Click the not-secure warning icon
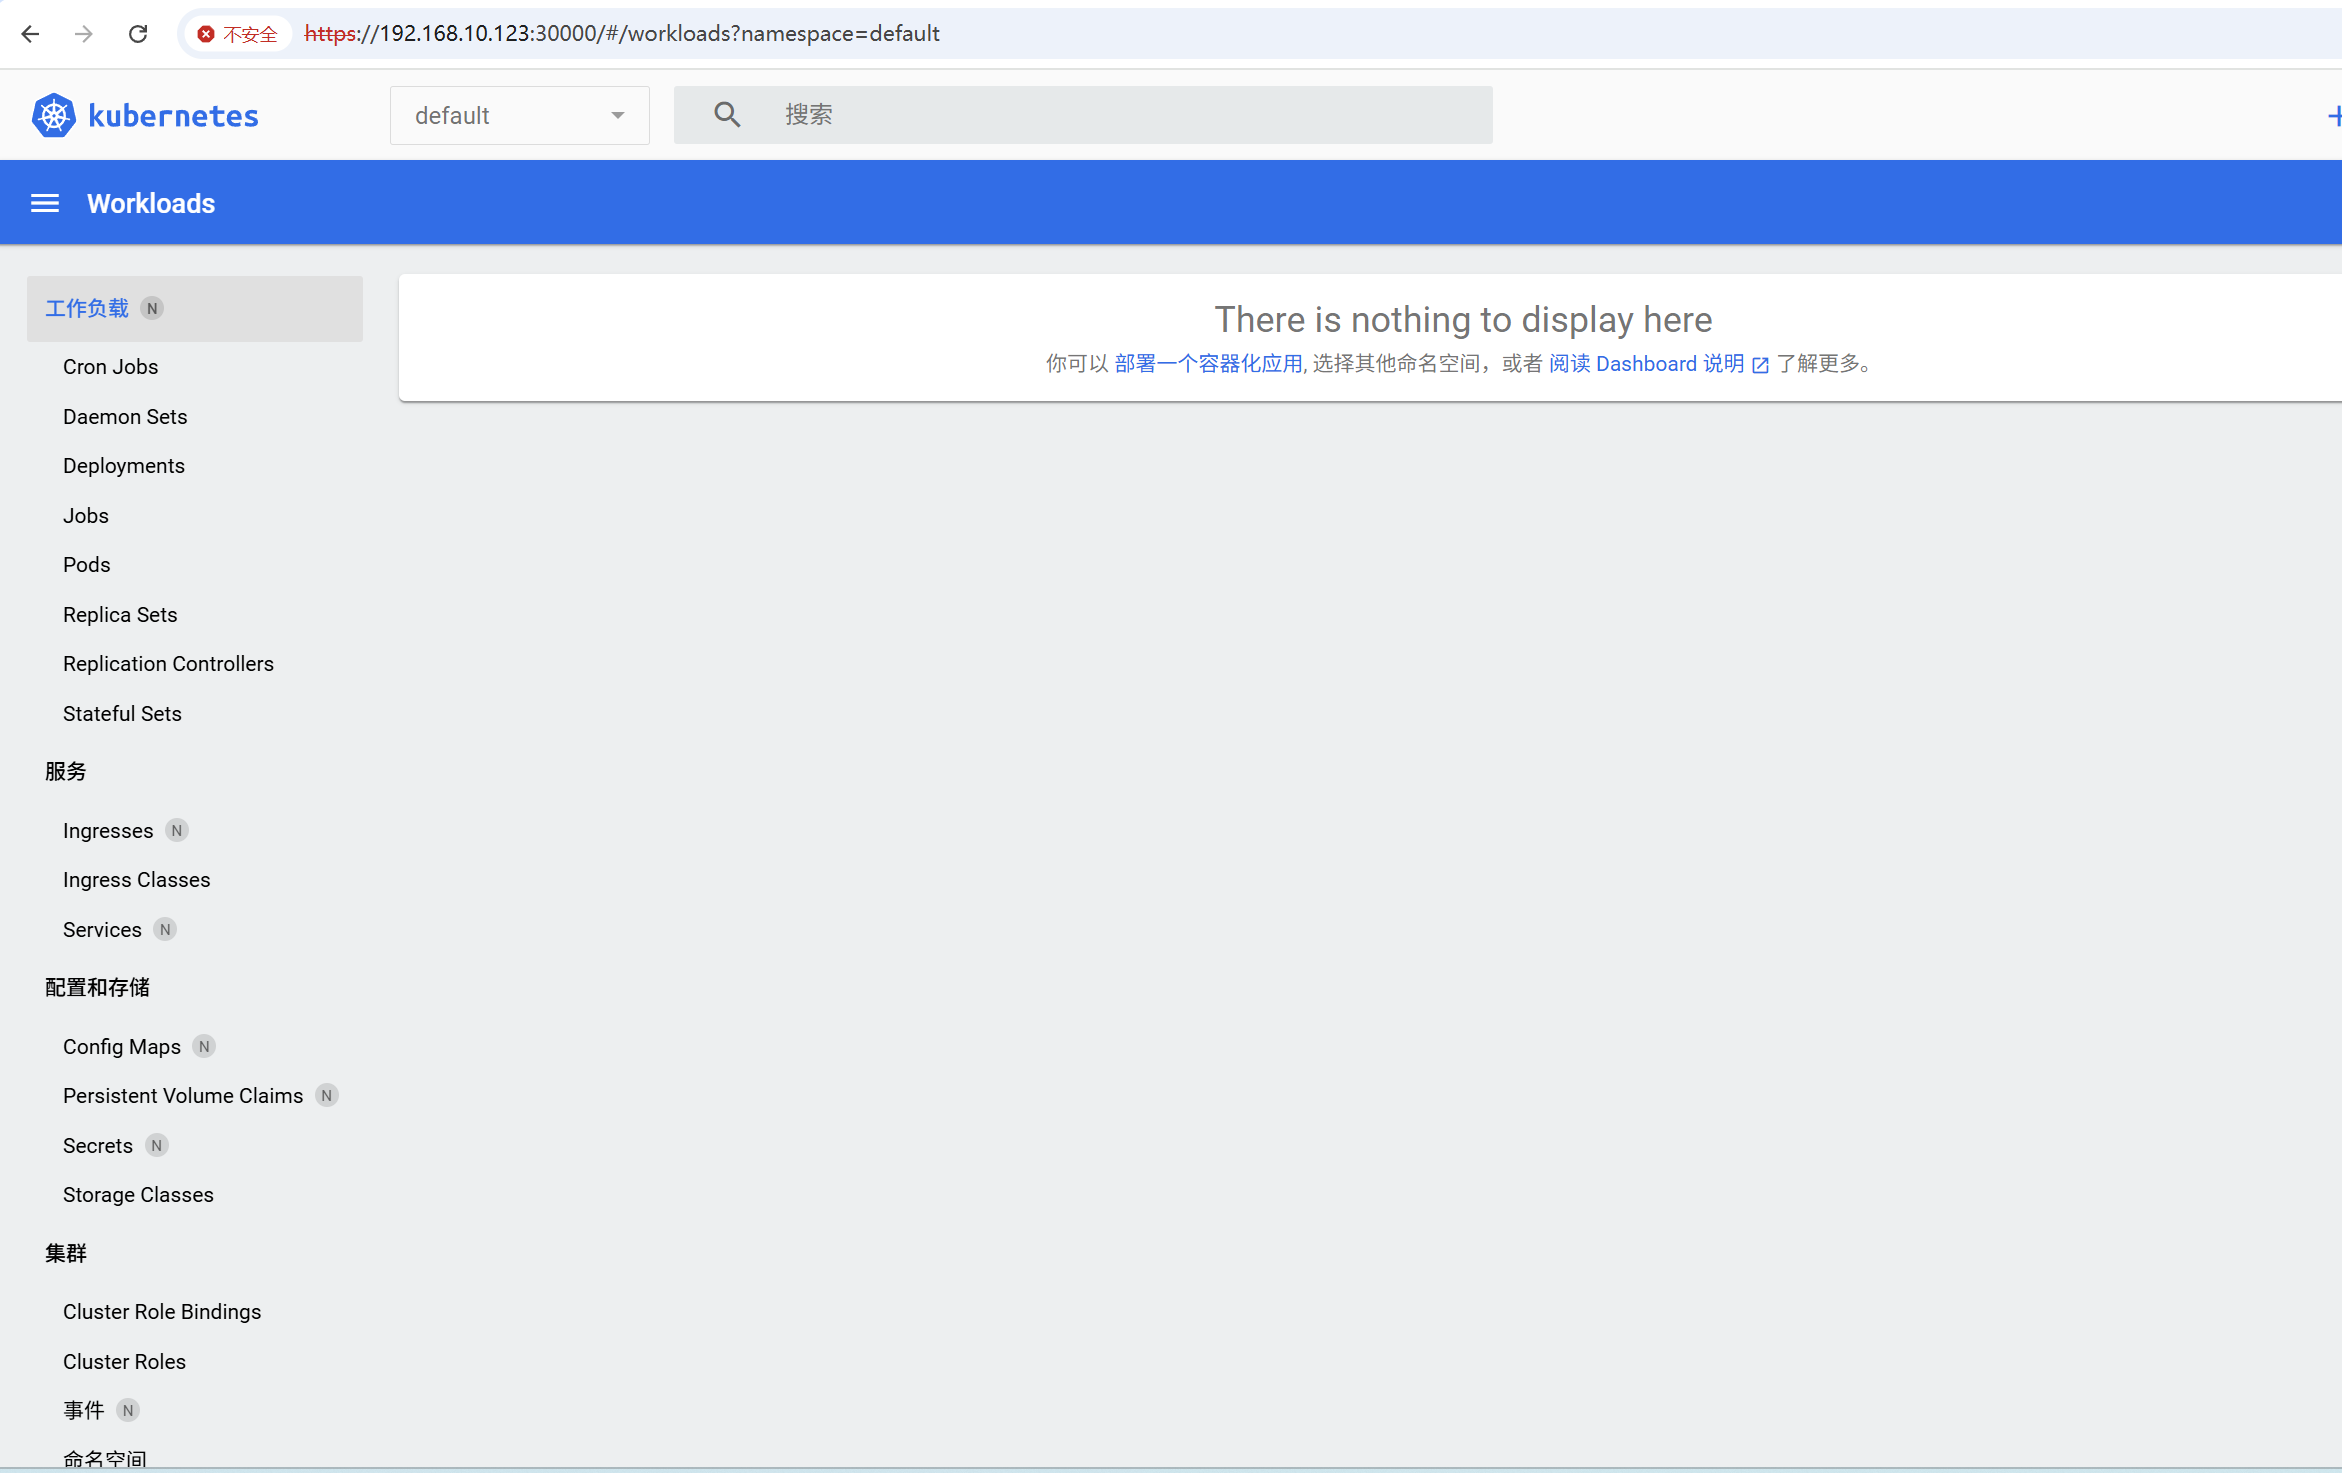 coord(206,34)
